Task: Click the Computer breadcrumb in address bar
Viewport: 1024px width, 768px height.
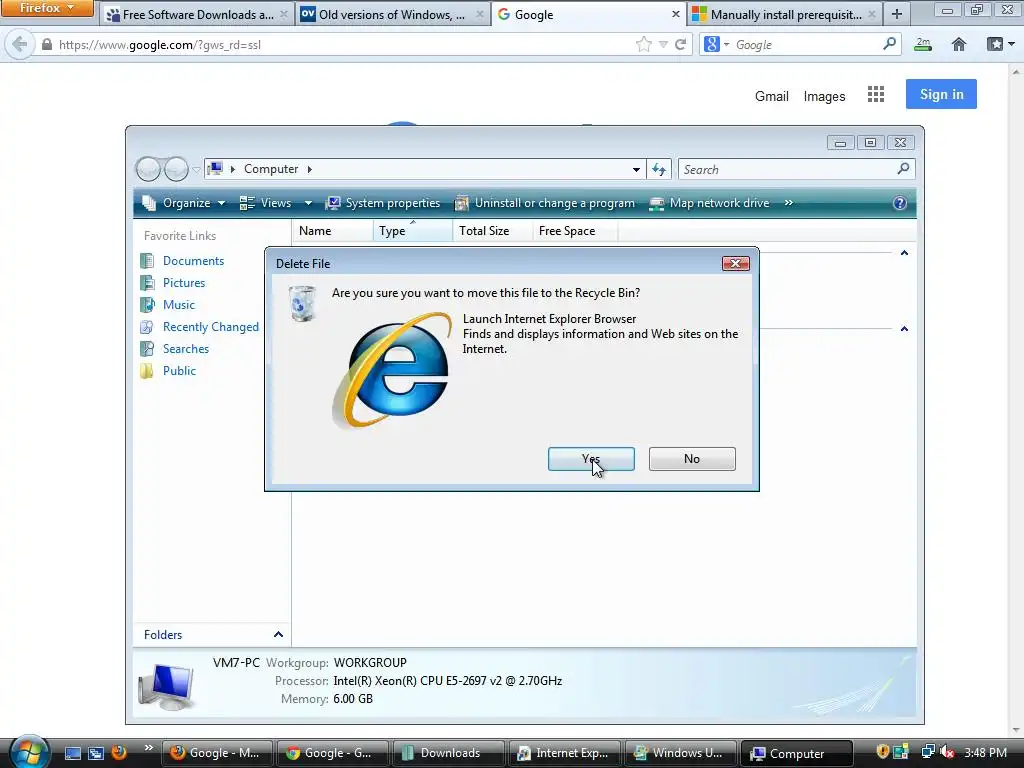Action: [271, 169]
